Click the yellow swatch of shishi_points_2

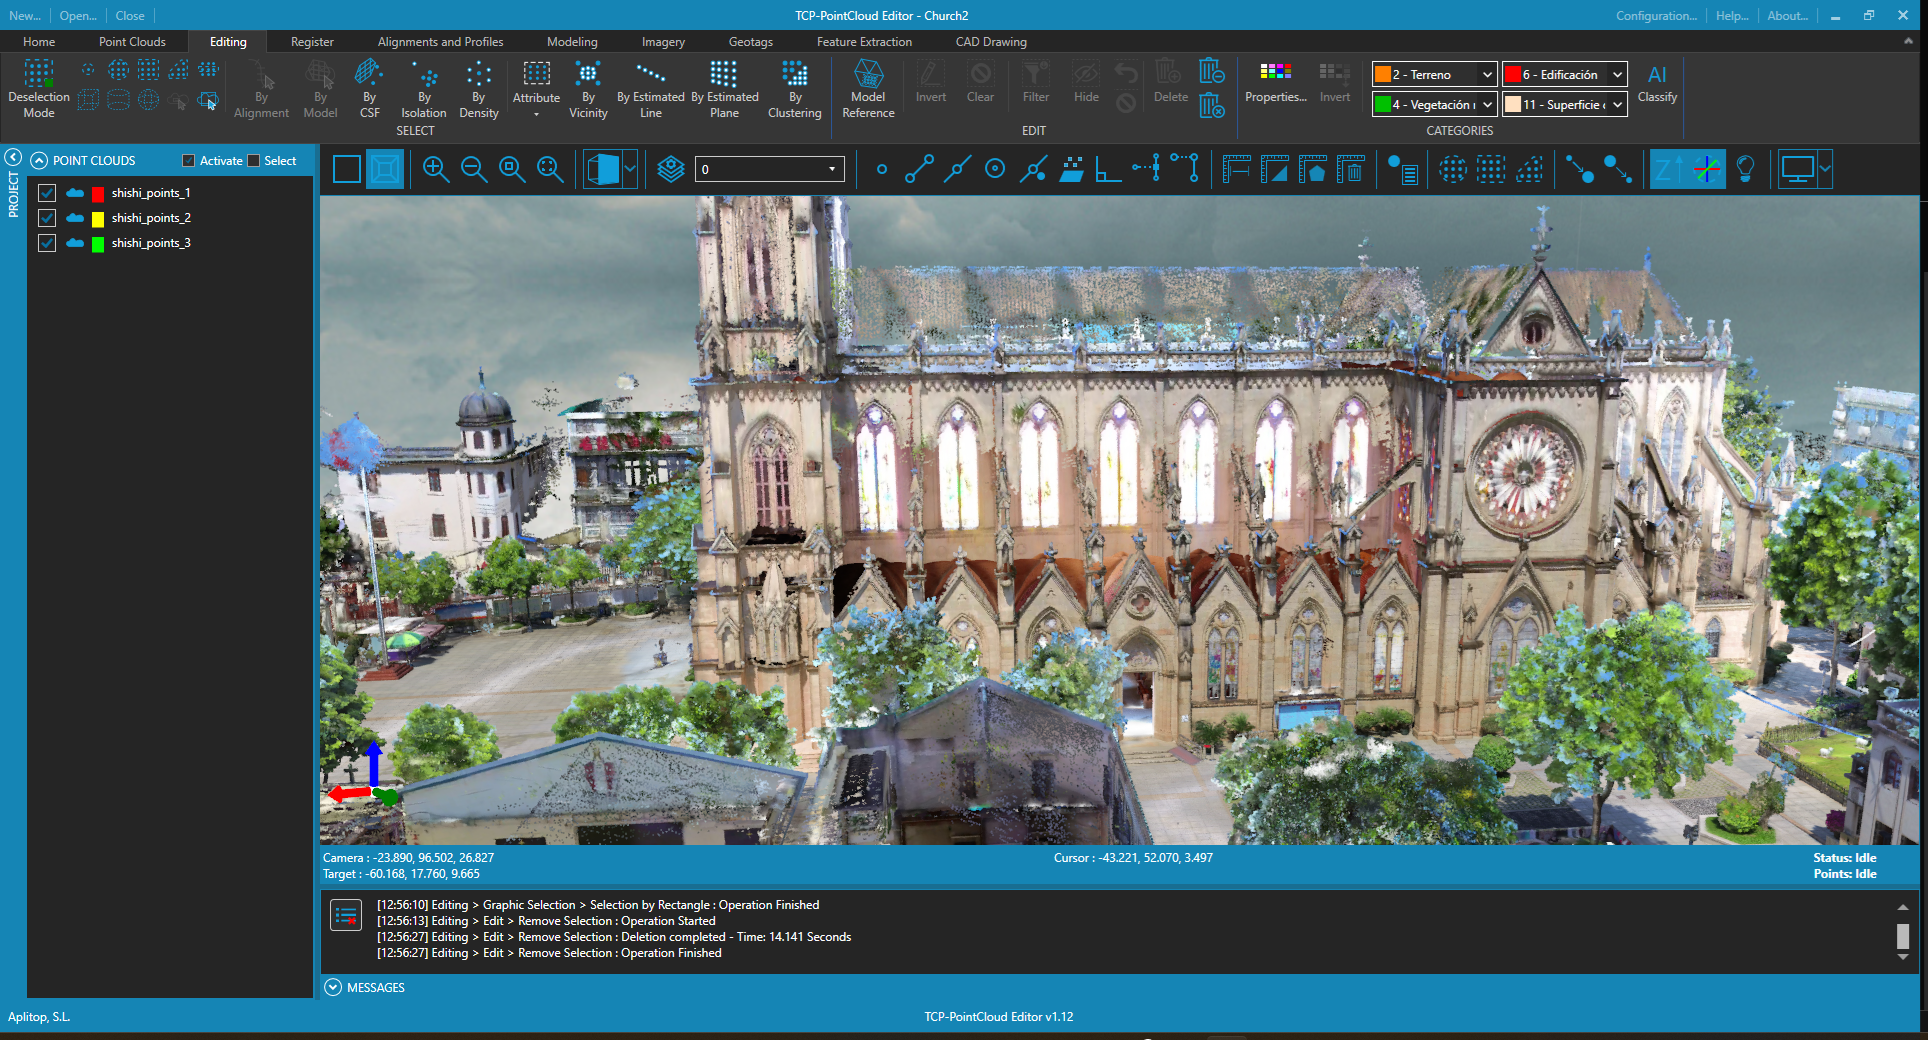coord(98,219)
